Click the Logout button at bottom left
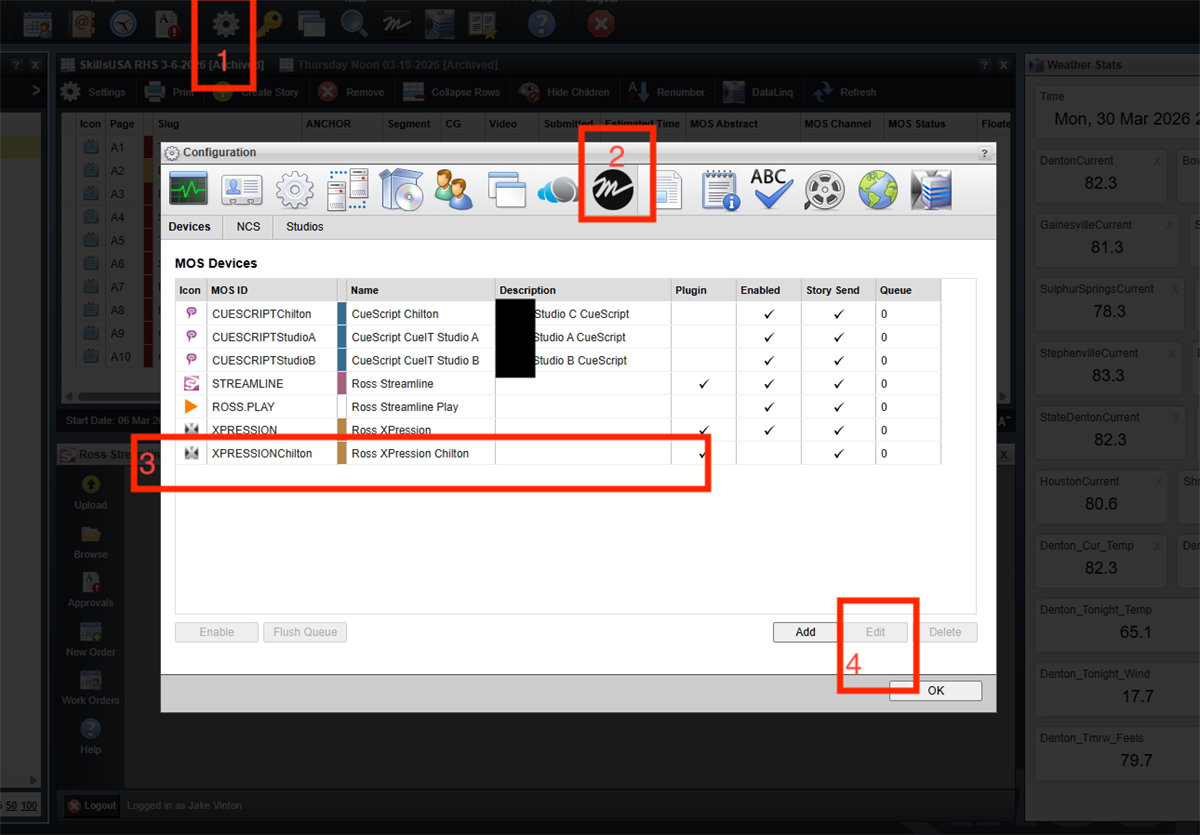This screenshot has height=835, width=1200. tap(91, 805)
